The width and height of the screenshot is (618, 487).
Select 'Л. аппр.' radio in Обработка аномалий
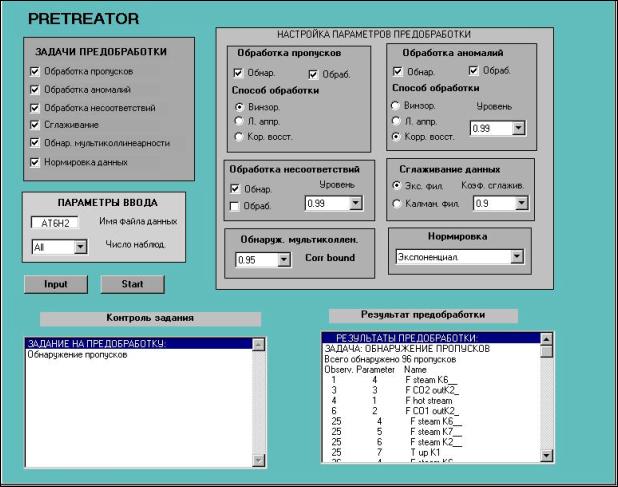[396, 121]
